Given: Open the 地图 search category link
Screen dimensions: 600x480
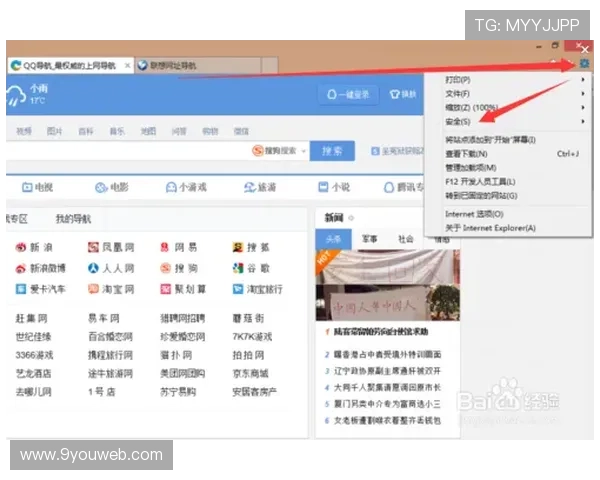Looking at the screenshot, I should (148, 131).
